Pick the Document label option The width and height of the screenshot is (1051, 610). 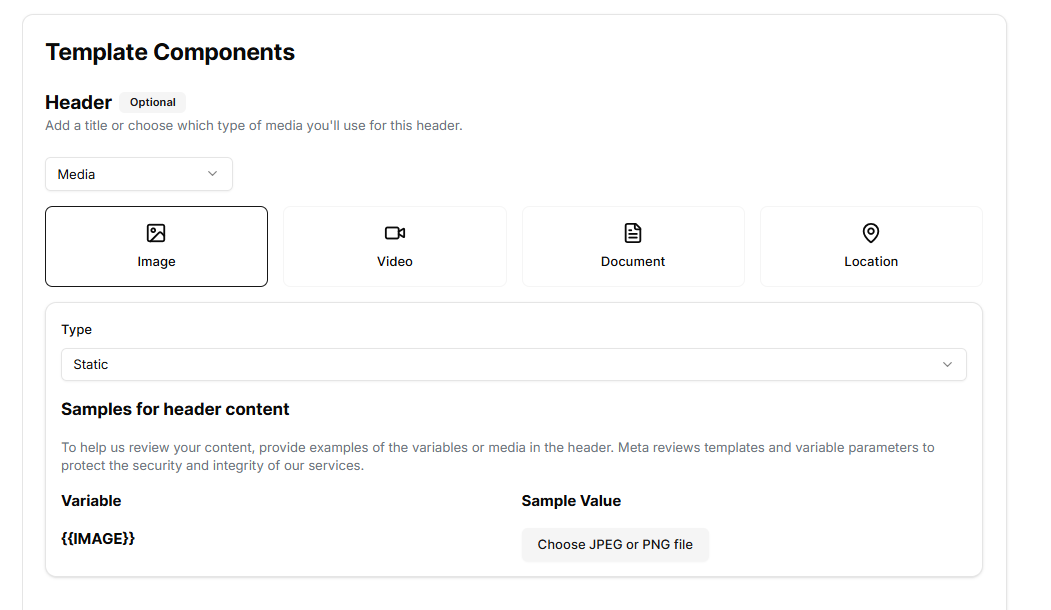(x=633, y=261)
